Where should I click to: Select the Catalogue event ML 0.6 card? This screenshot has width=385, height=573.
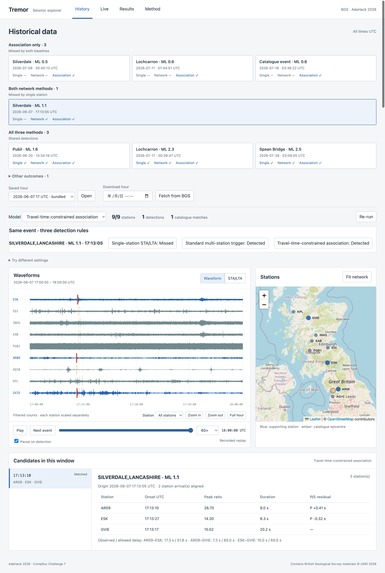click(x=316, y=68)
